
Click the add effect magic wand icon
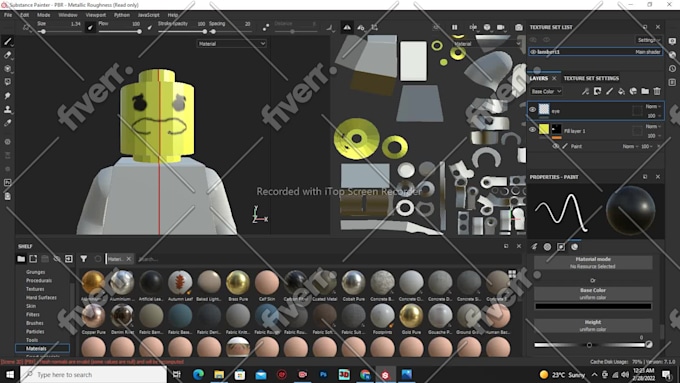585,91
